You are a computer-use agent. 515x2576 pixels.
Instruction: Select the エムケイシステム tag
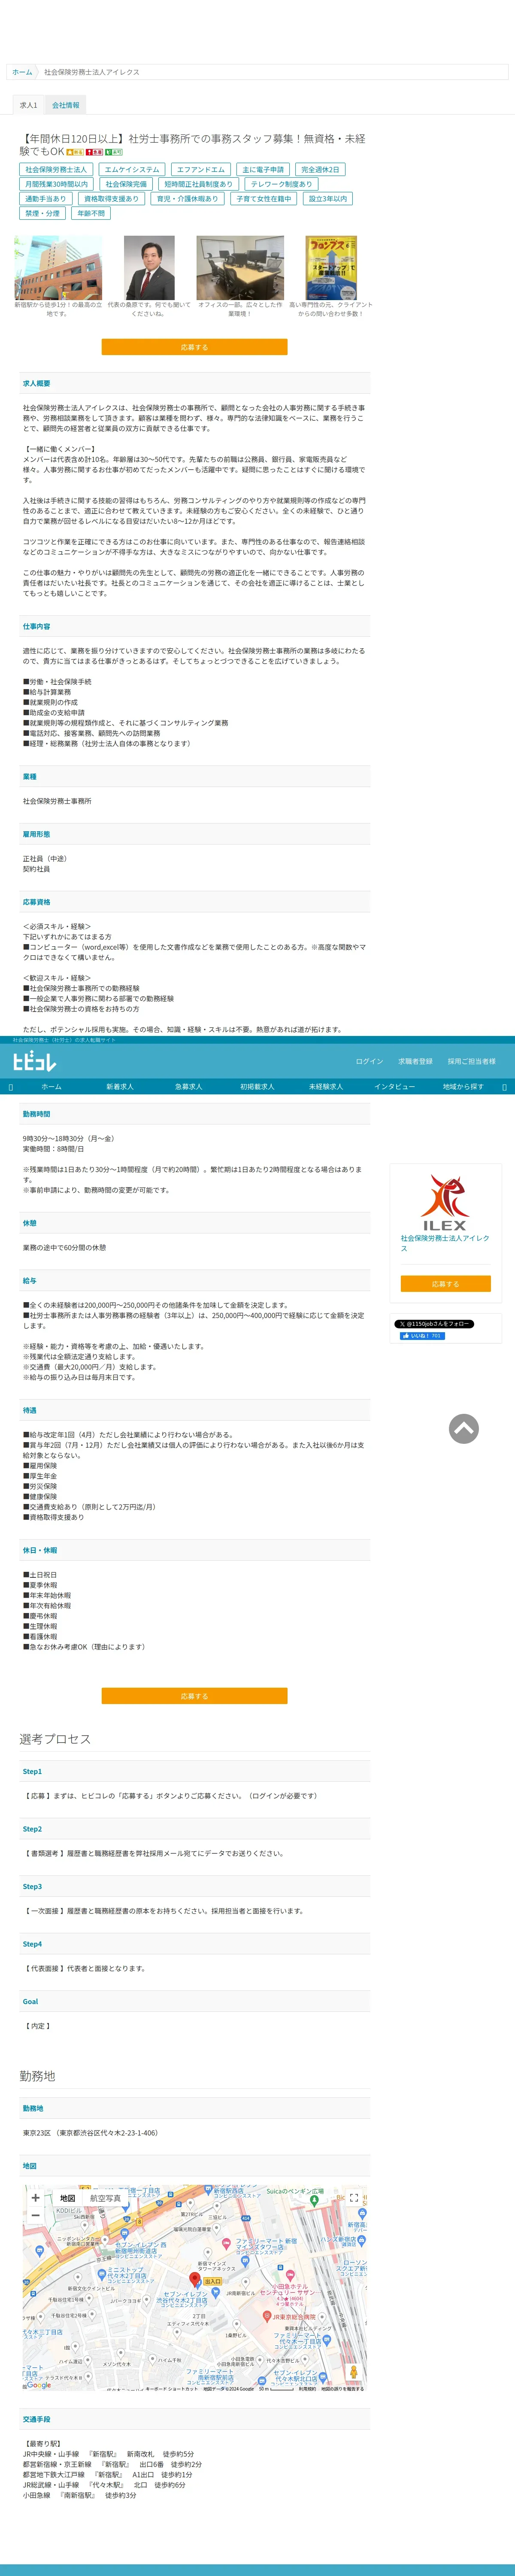tap(132, 170)
